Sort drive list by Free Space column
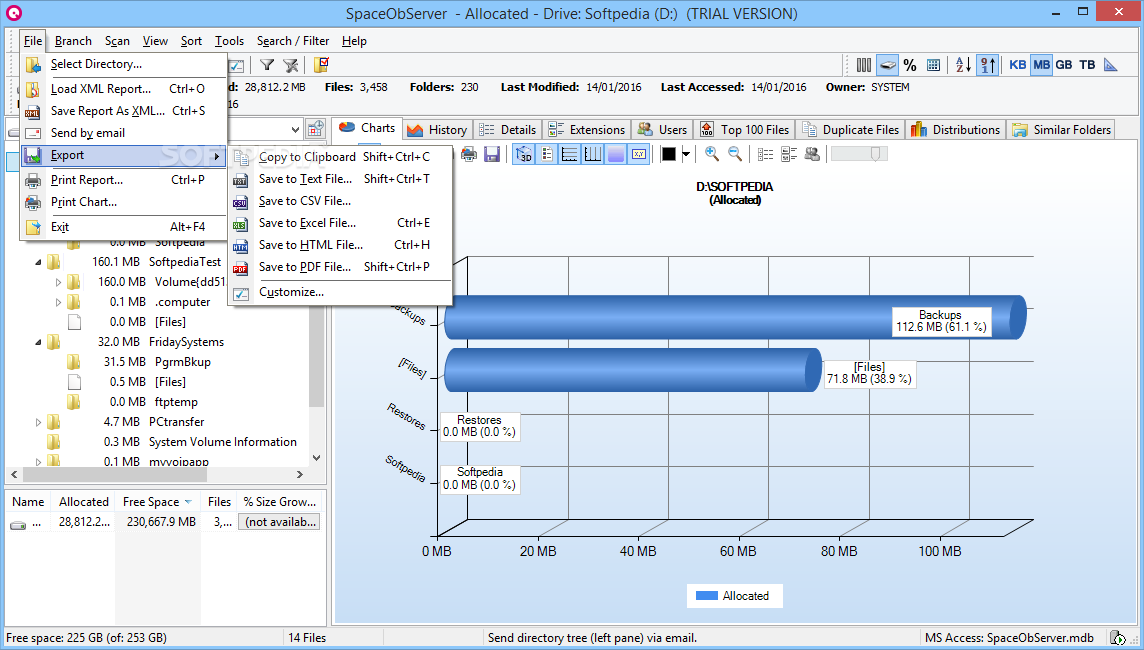1144x650 pixels. click(158, 502)
